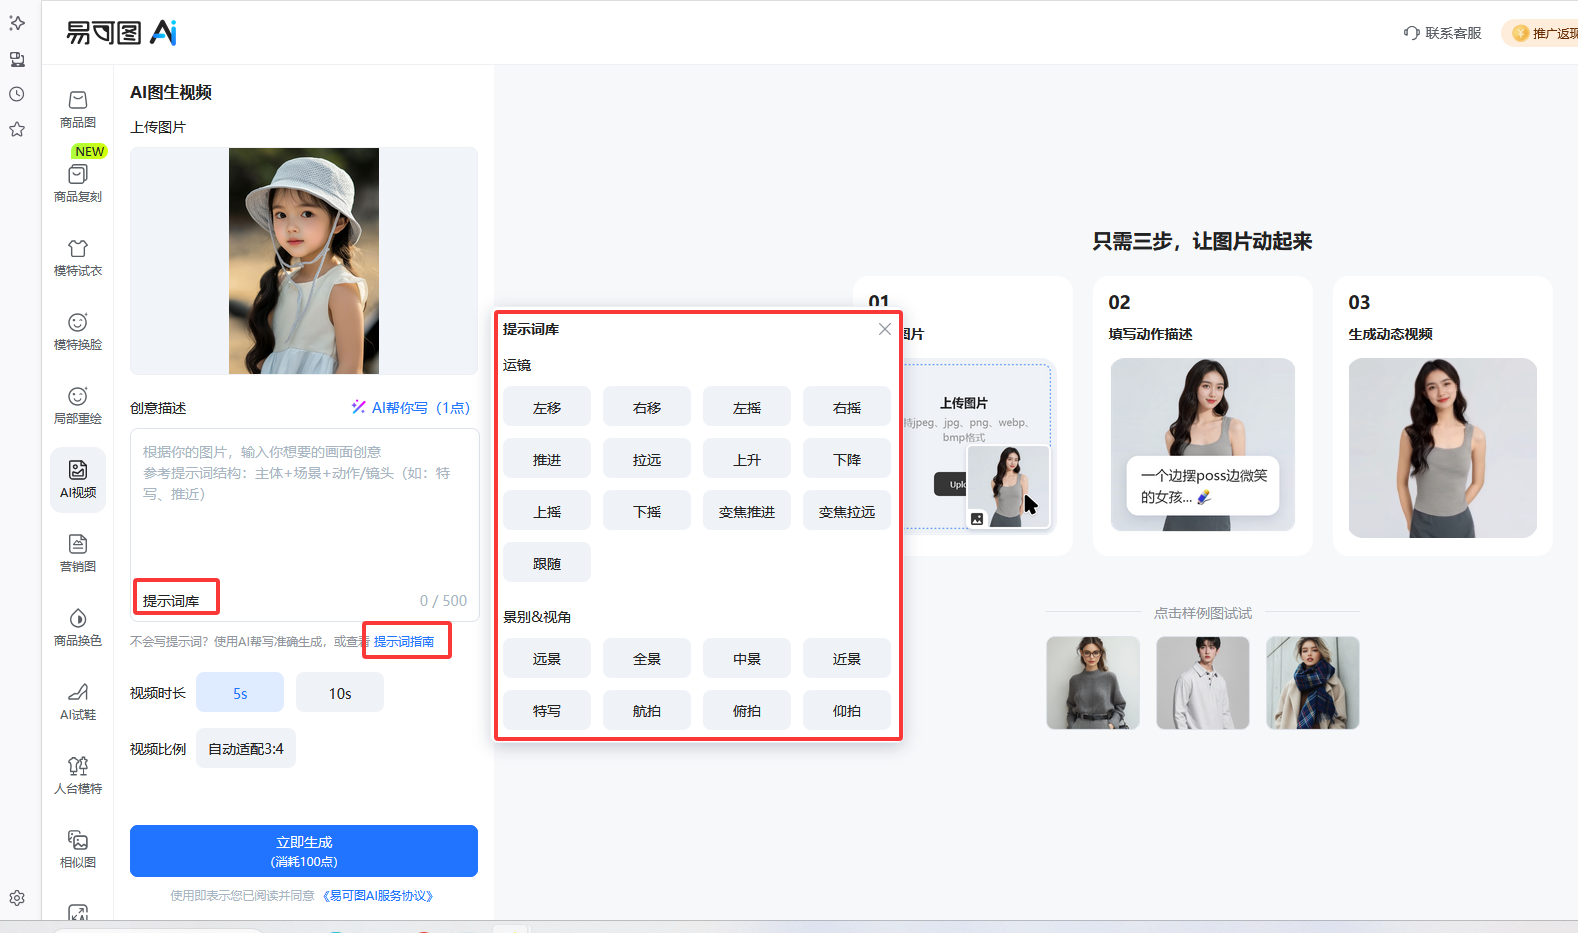This screenshot has width=1578, height=933.
Task: Add the 右移 camera prompt
Action: (647, 407)
